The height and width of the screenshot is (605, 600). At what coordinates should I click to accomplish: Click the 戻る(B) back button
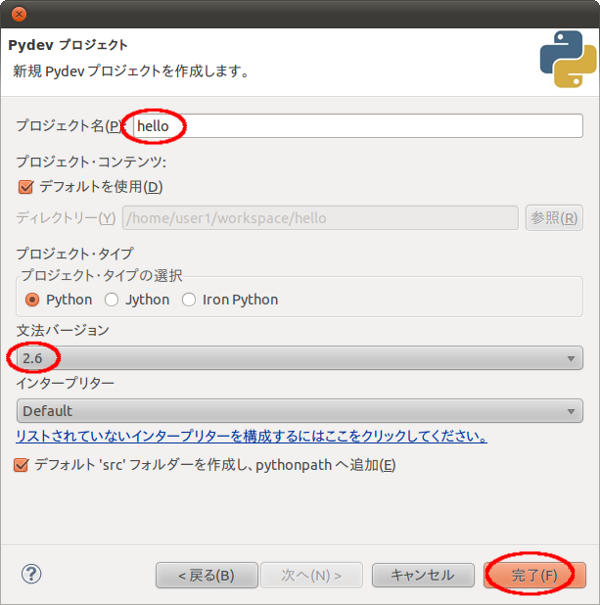point(207,575)
